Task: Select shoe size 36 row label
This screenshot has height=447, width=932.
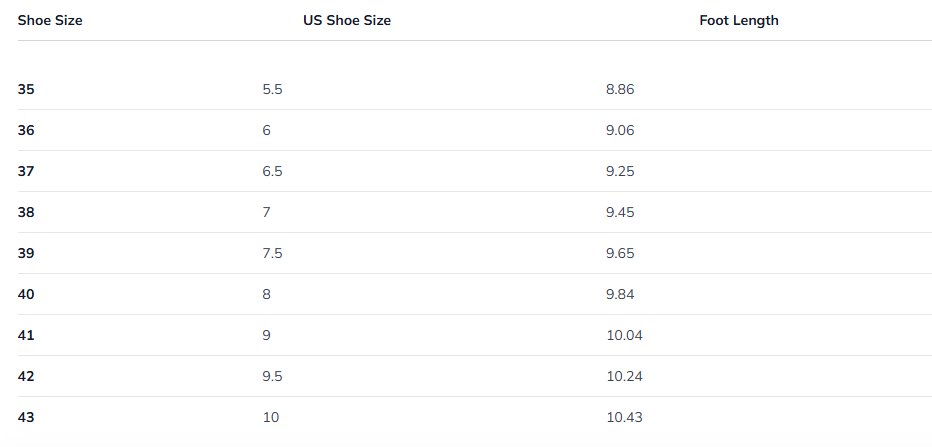Action: 26,130
